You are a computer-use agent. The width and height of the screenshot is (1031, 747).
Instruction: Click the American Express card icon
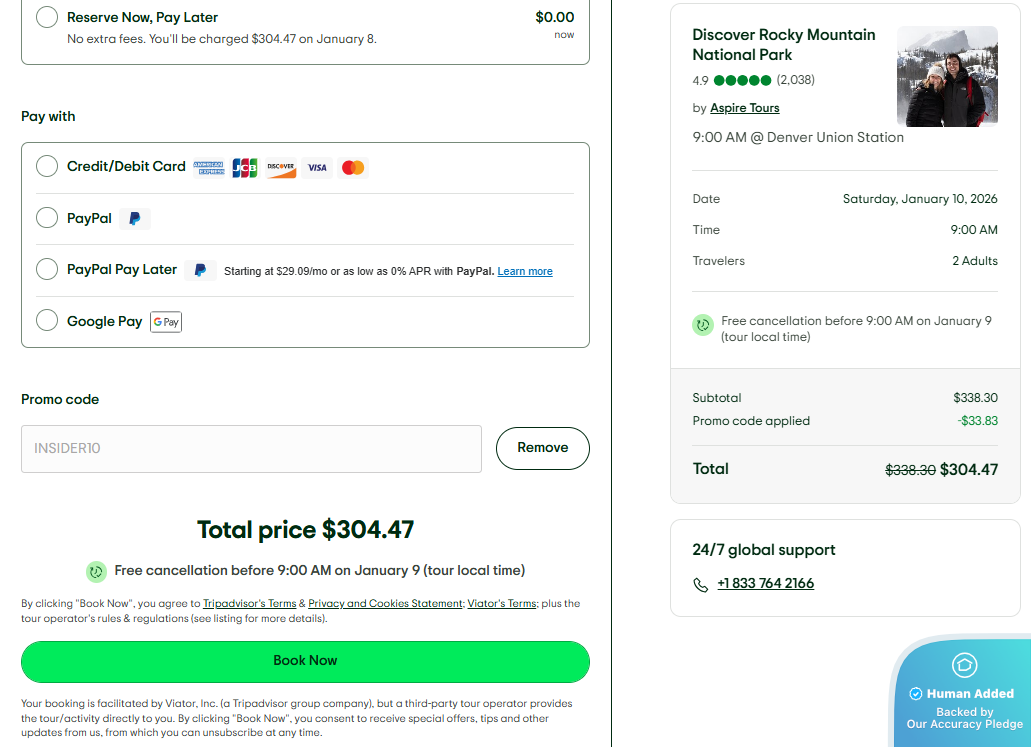click(209, 168)
